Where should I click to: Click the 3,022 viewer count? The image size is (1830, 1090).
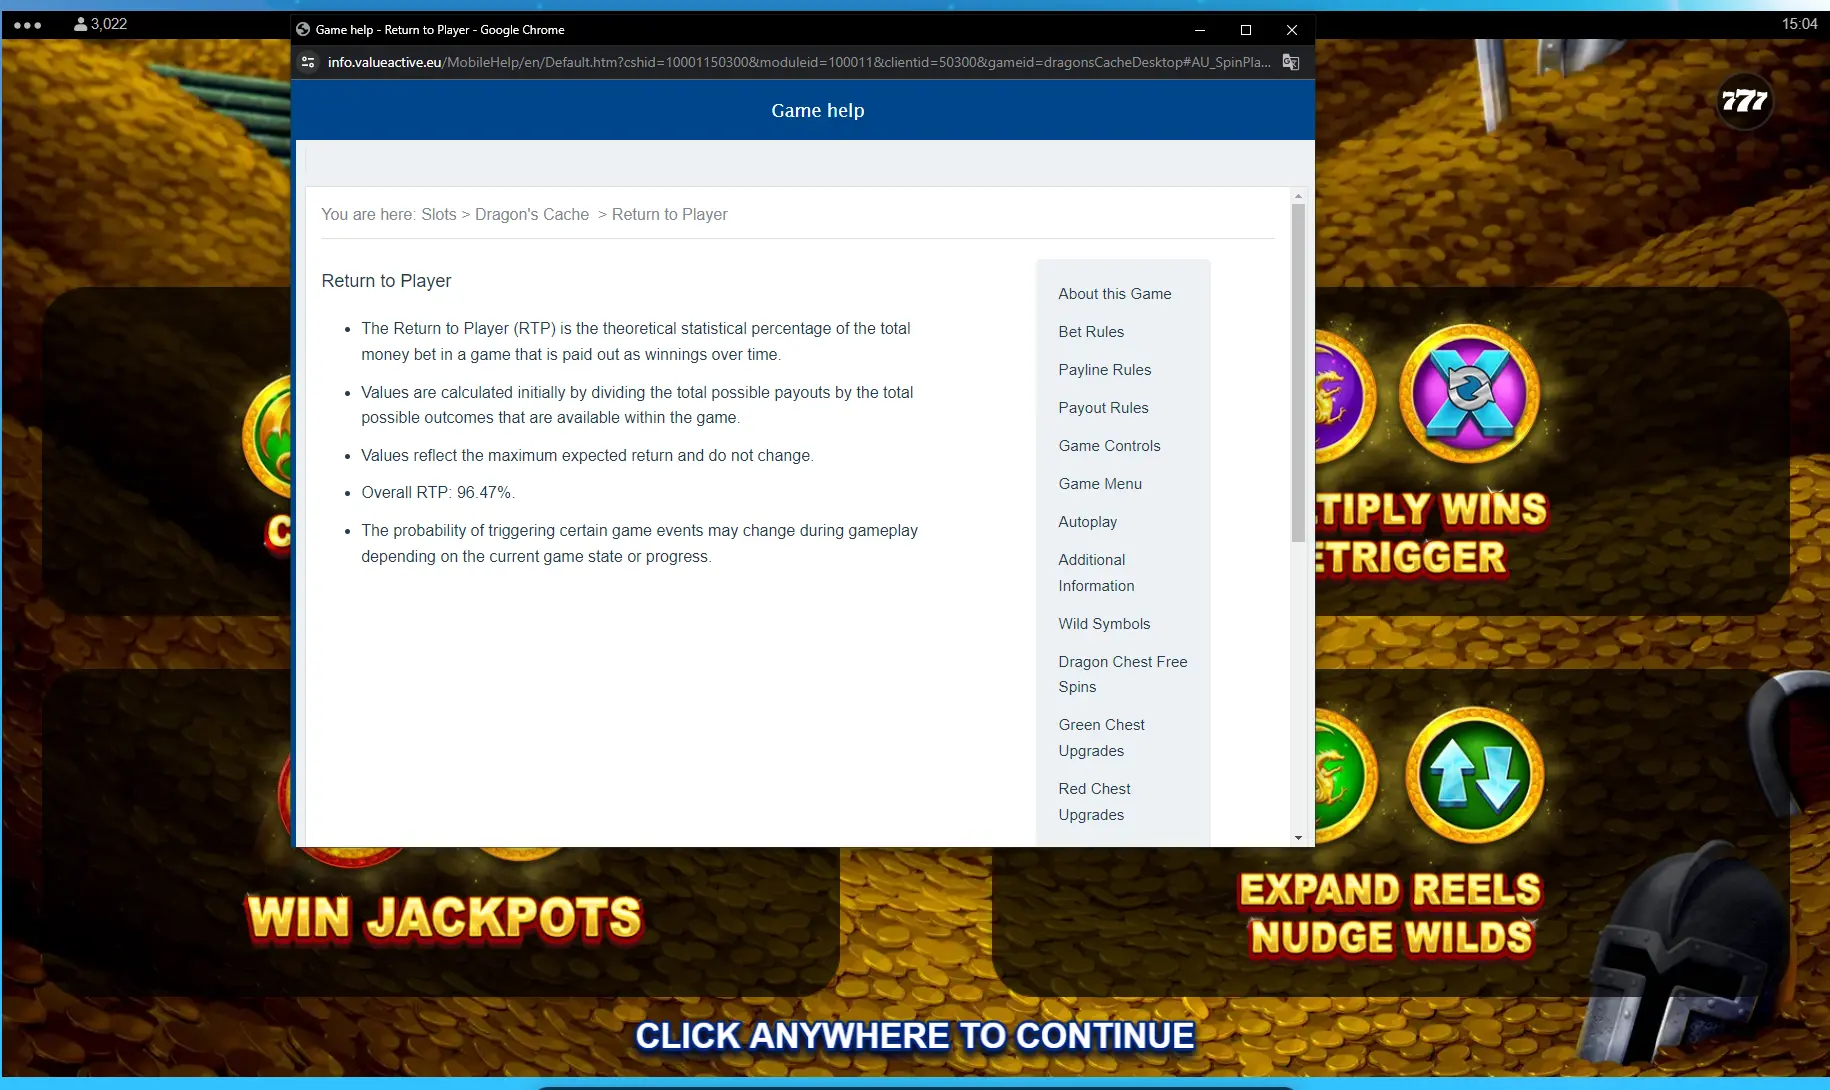(109, 24)
